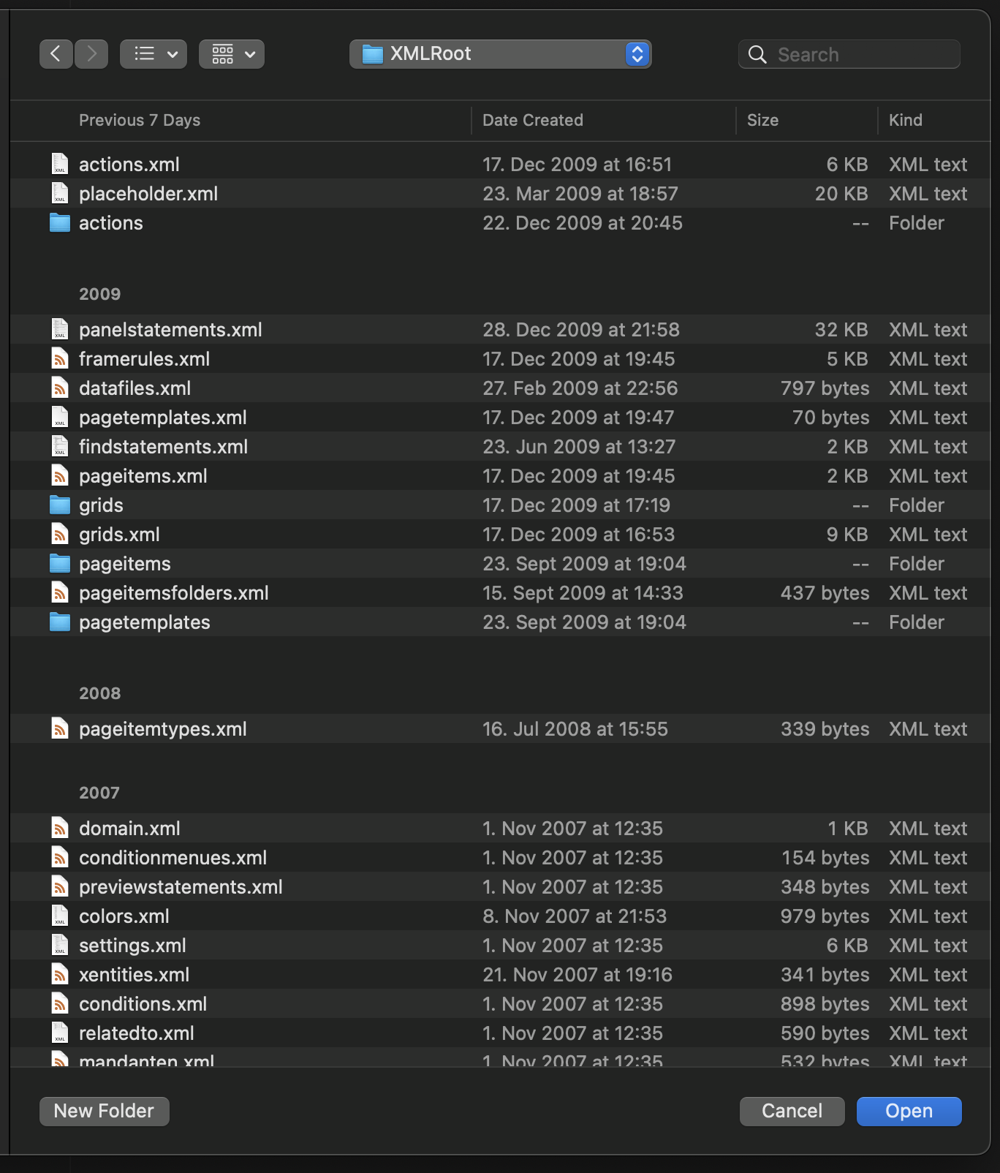1000x1173 pixels.
Task: Click the domain.xml file name
Action: pyautogui.click(x=129, y=828)
